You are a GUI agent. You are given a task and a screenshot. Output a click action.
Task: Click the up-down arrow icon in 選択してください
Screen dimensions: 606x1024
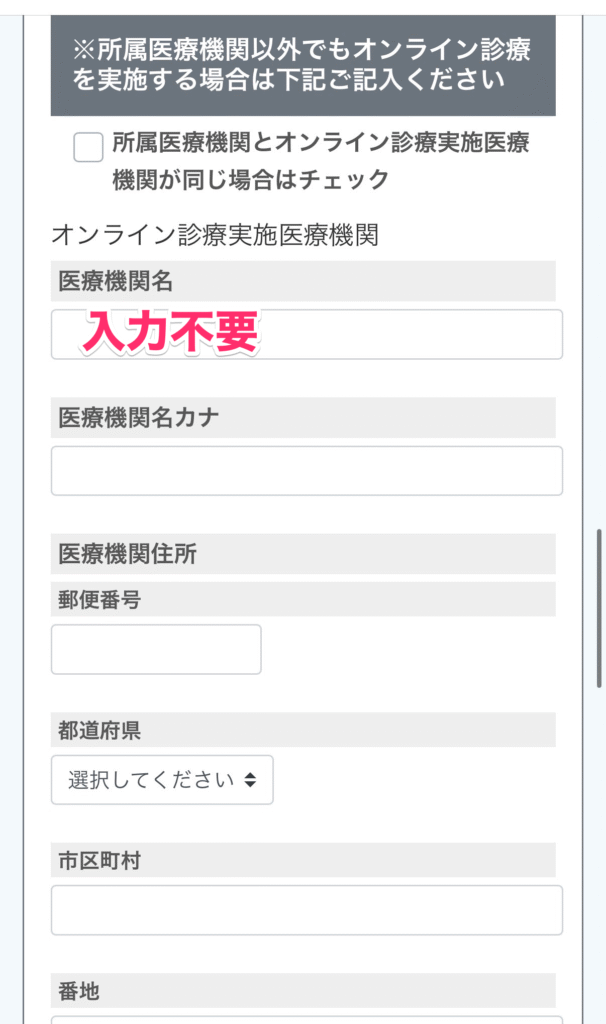point(250,780)
